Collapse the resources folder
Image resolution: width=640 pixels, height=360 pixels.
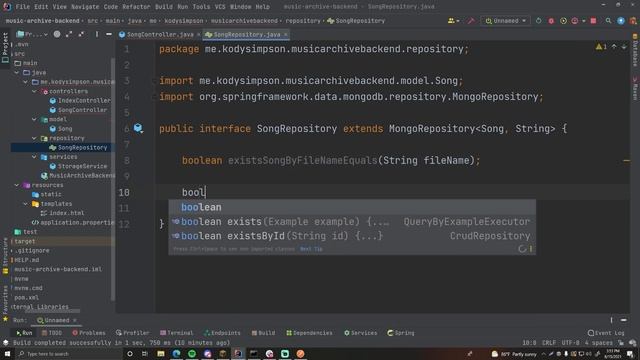17,185
